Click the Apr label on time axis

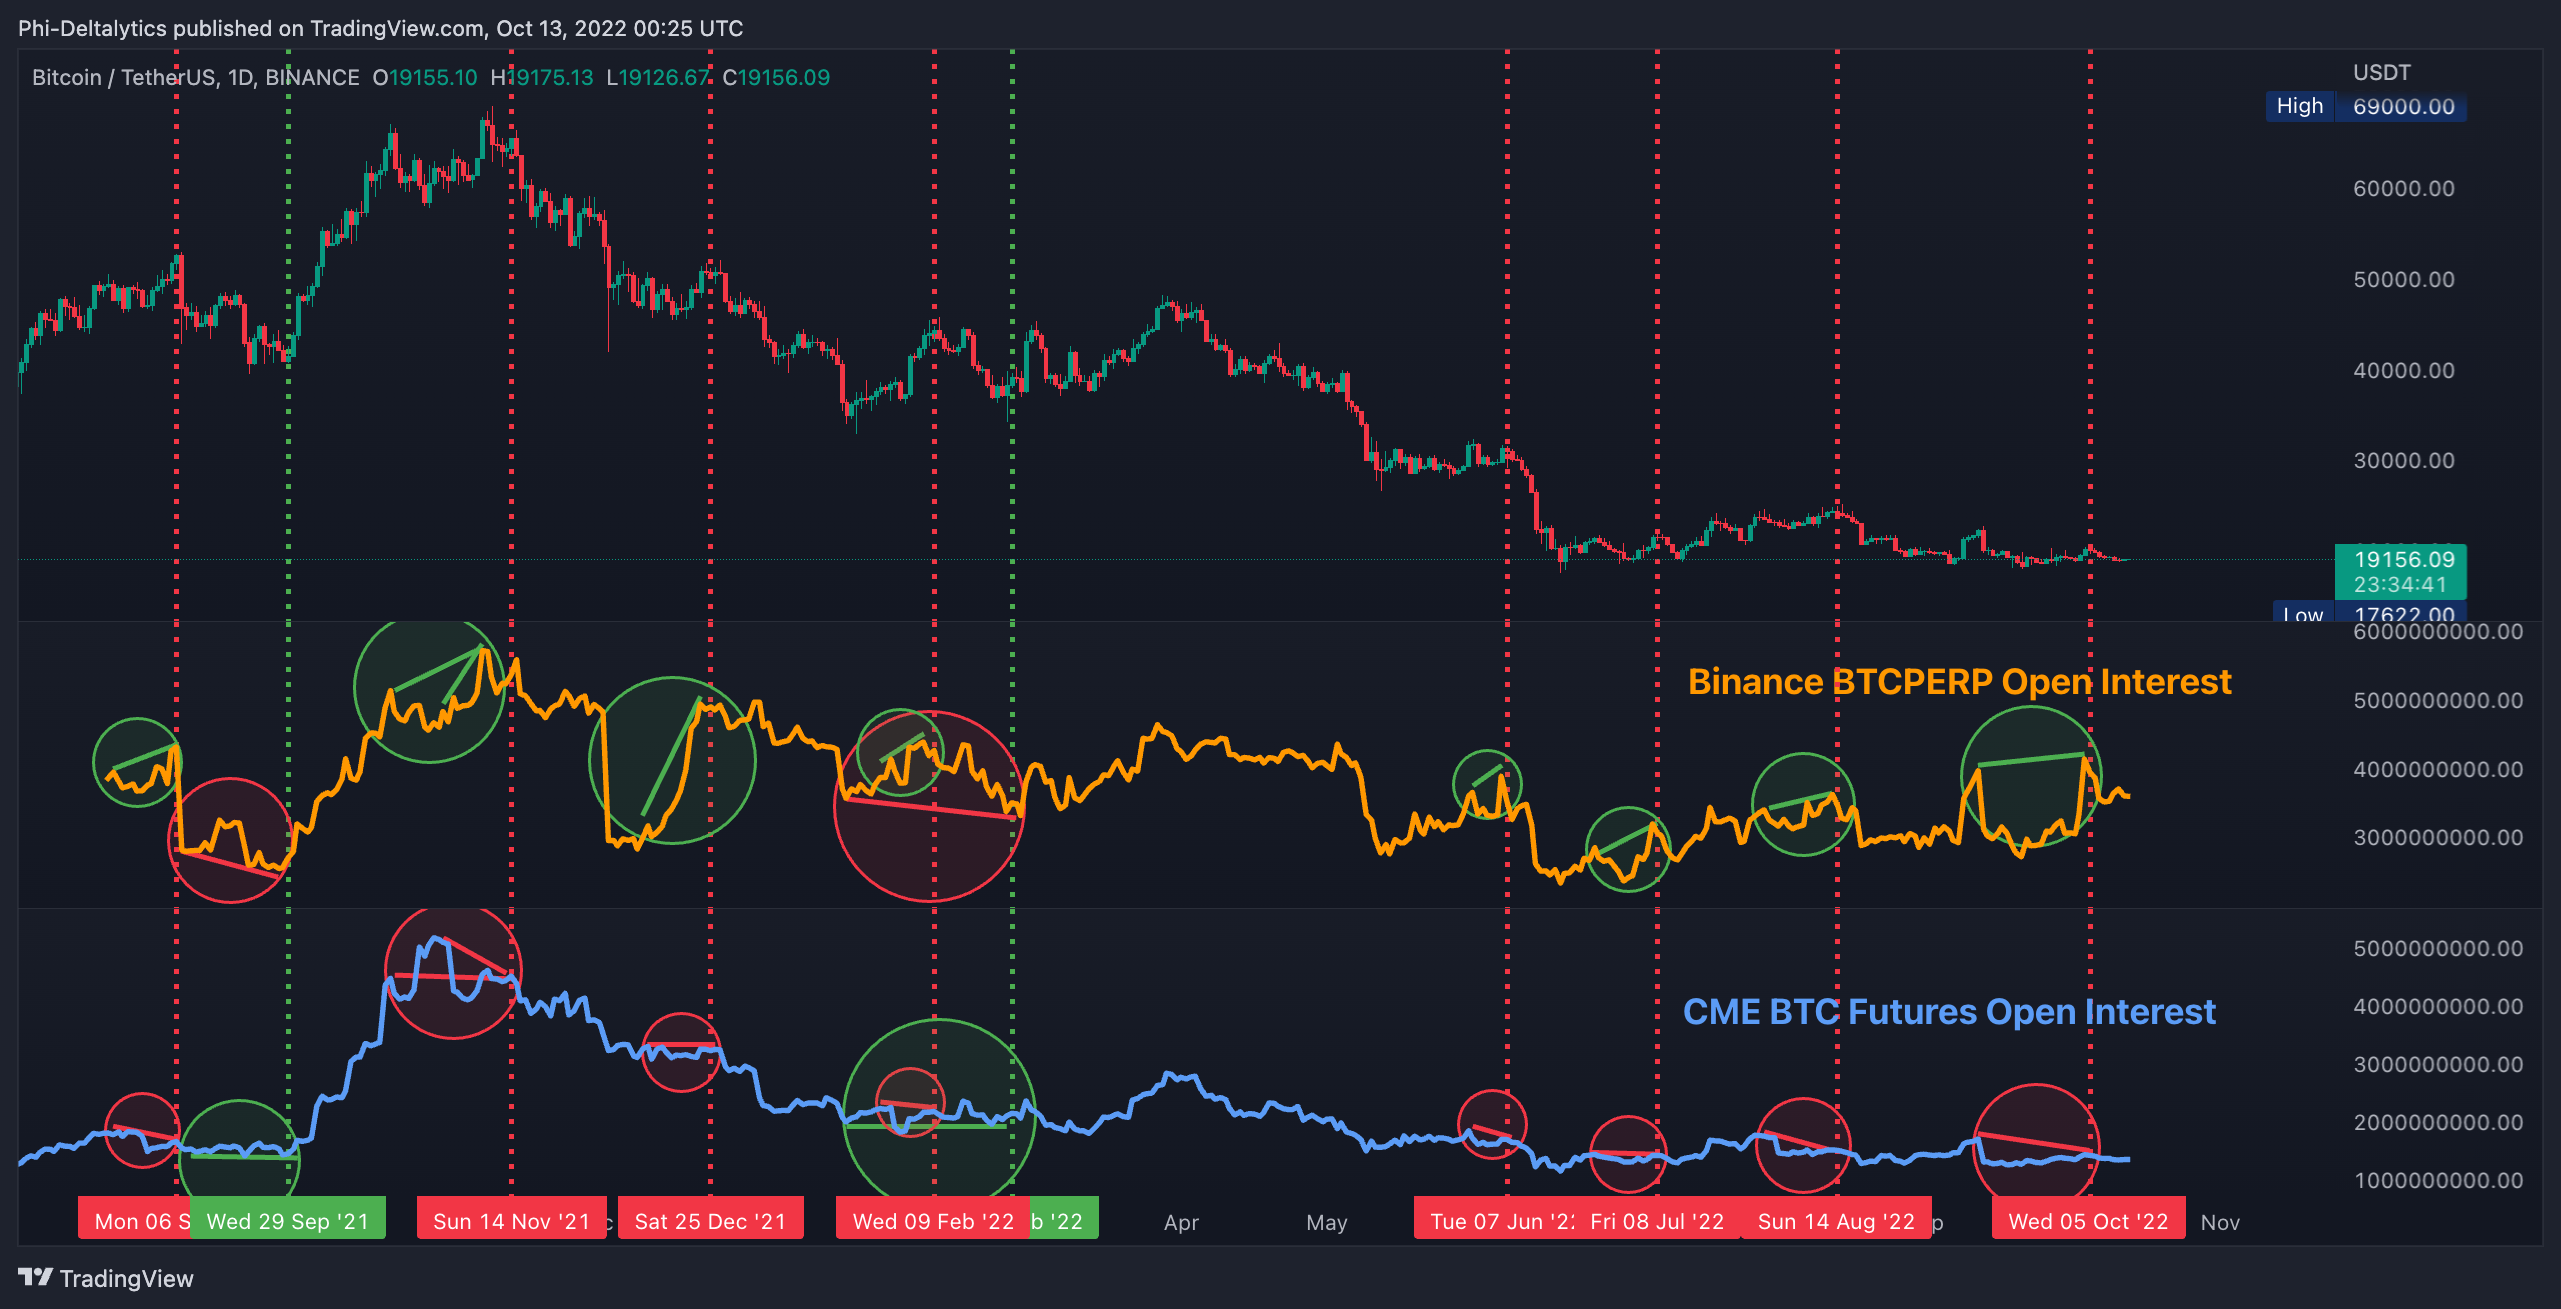tap(1181, 1222)
